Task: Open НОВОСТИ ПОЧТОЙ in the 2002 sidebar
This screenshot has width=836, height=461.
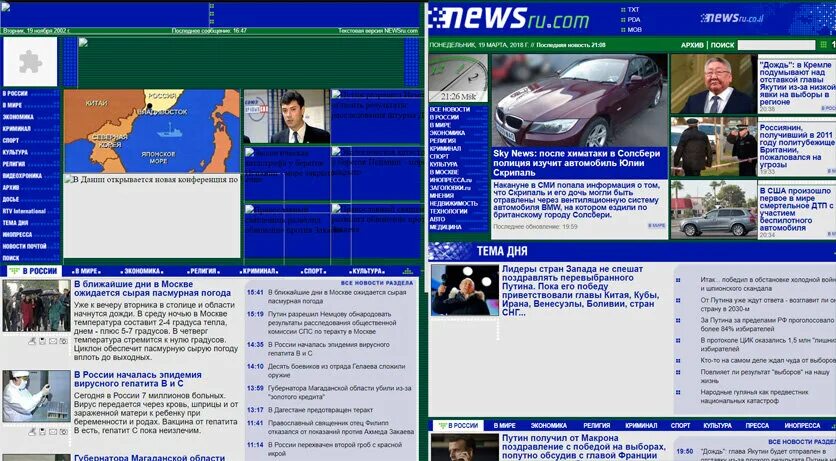Action: pos(24,246)
